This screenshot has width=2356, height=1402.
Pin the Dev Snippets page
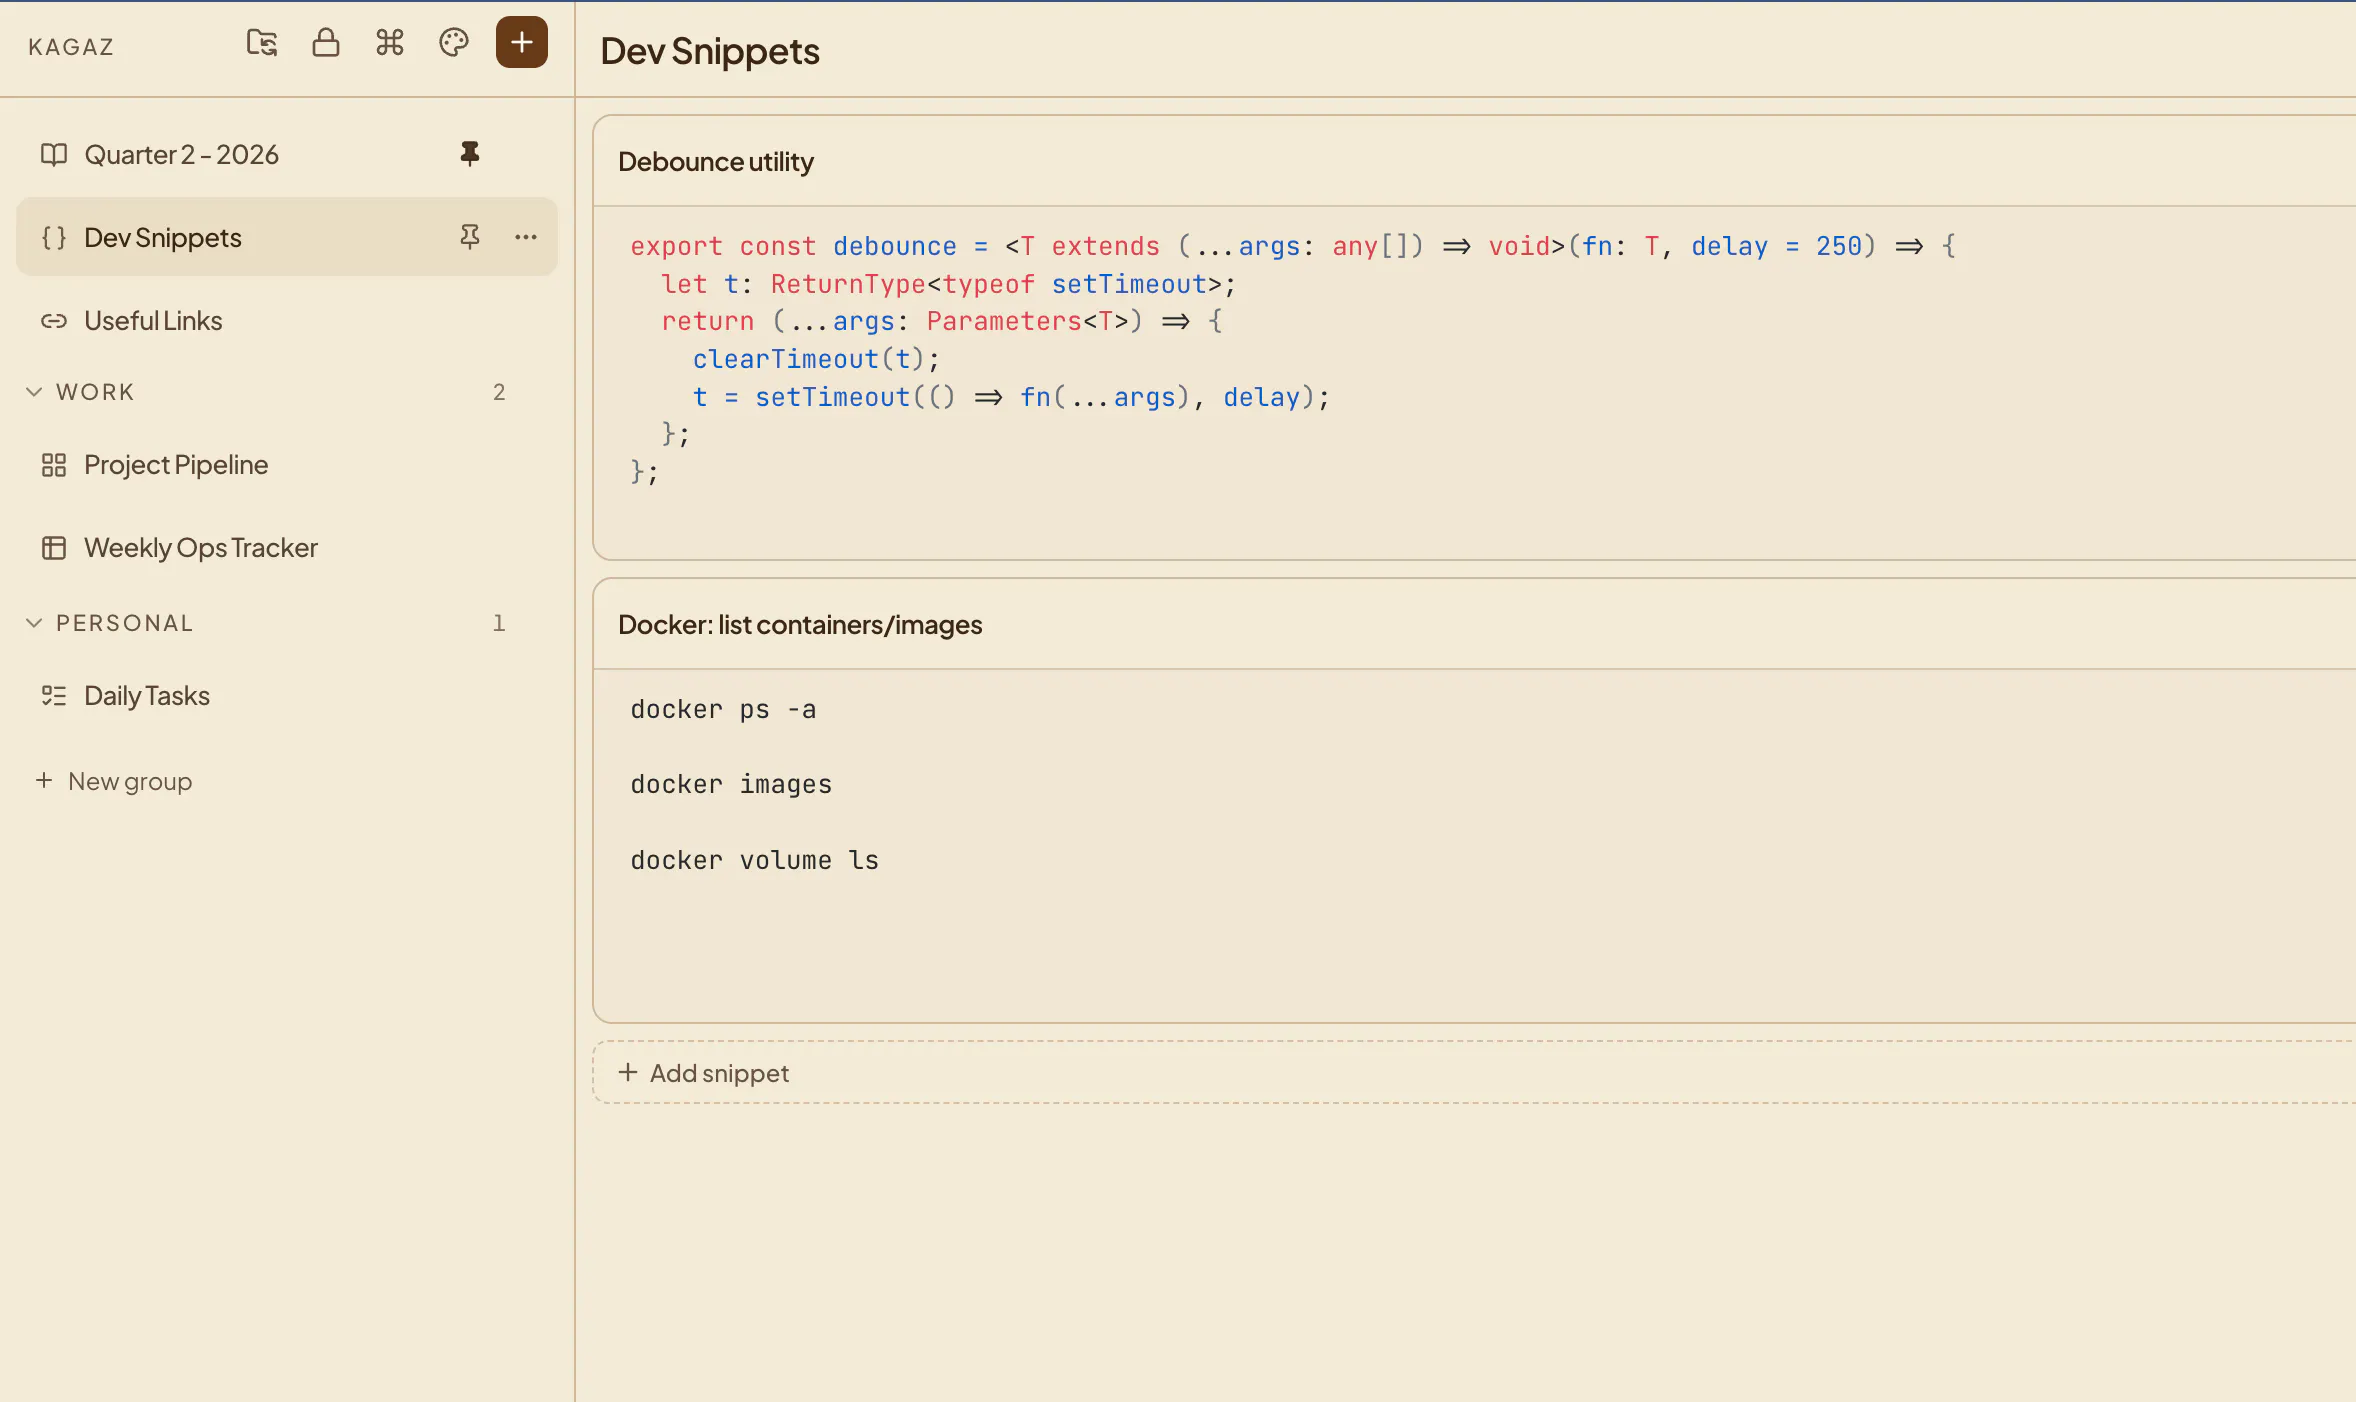pos(470,237)
